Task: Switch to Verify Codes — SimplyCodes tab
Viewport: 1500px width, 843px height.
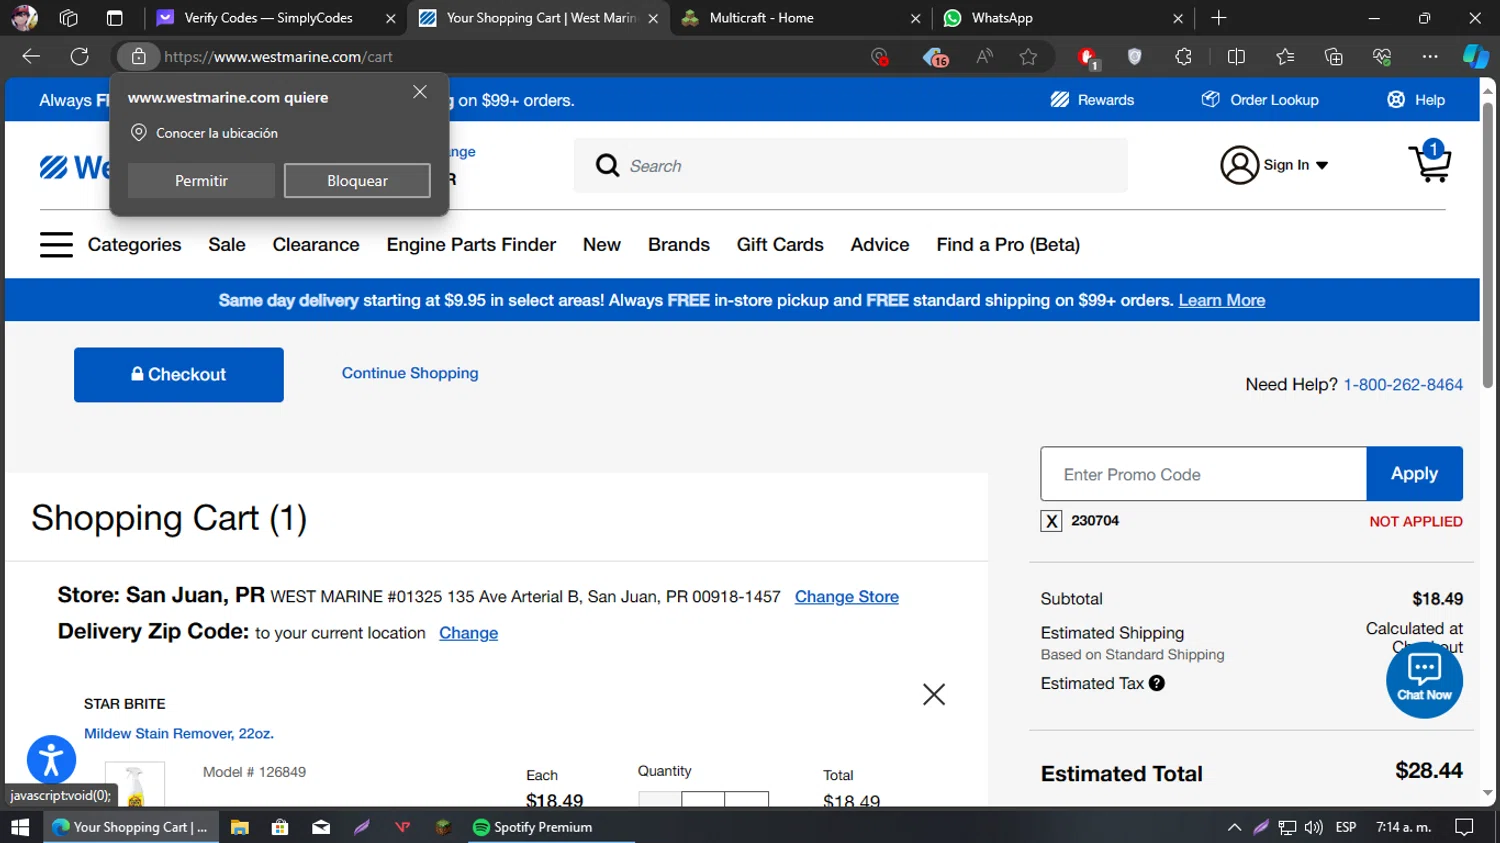Action: tap(276, 18)
